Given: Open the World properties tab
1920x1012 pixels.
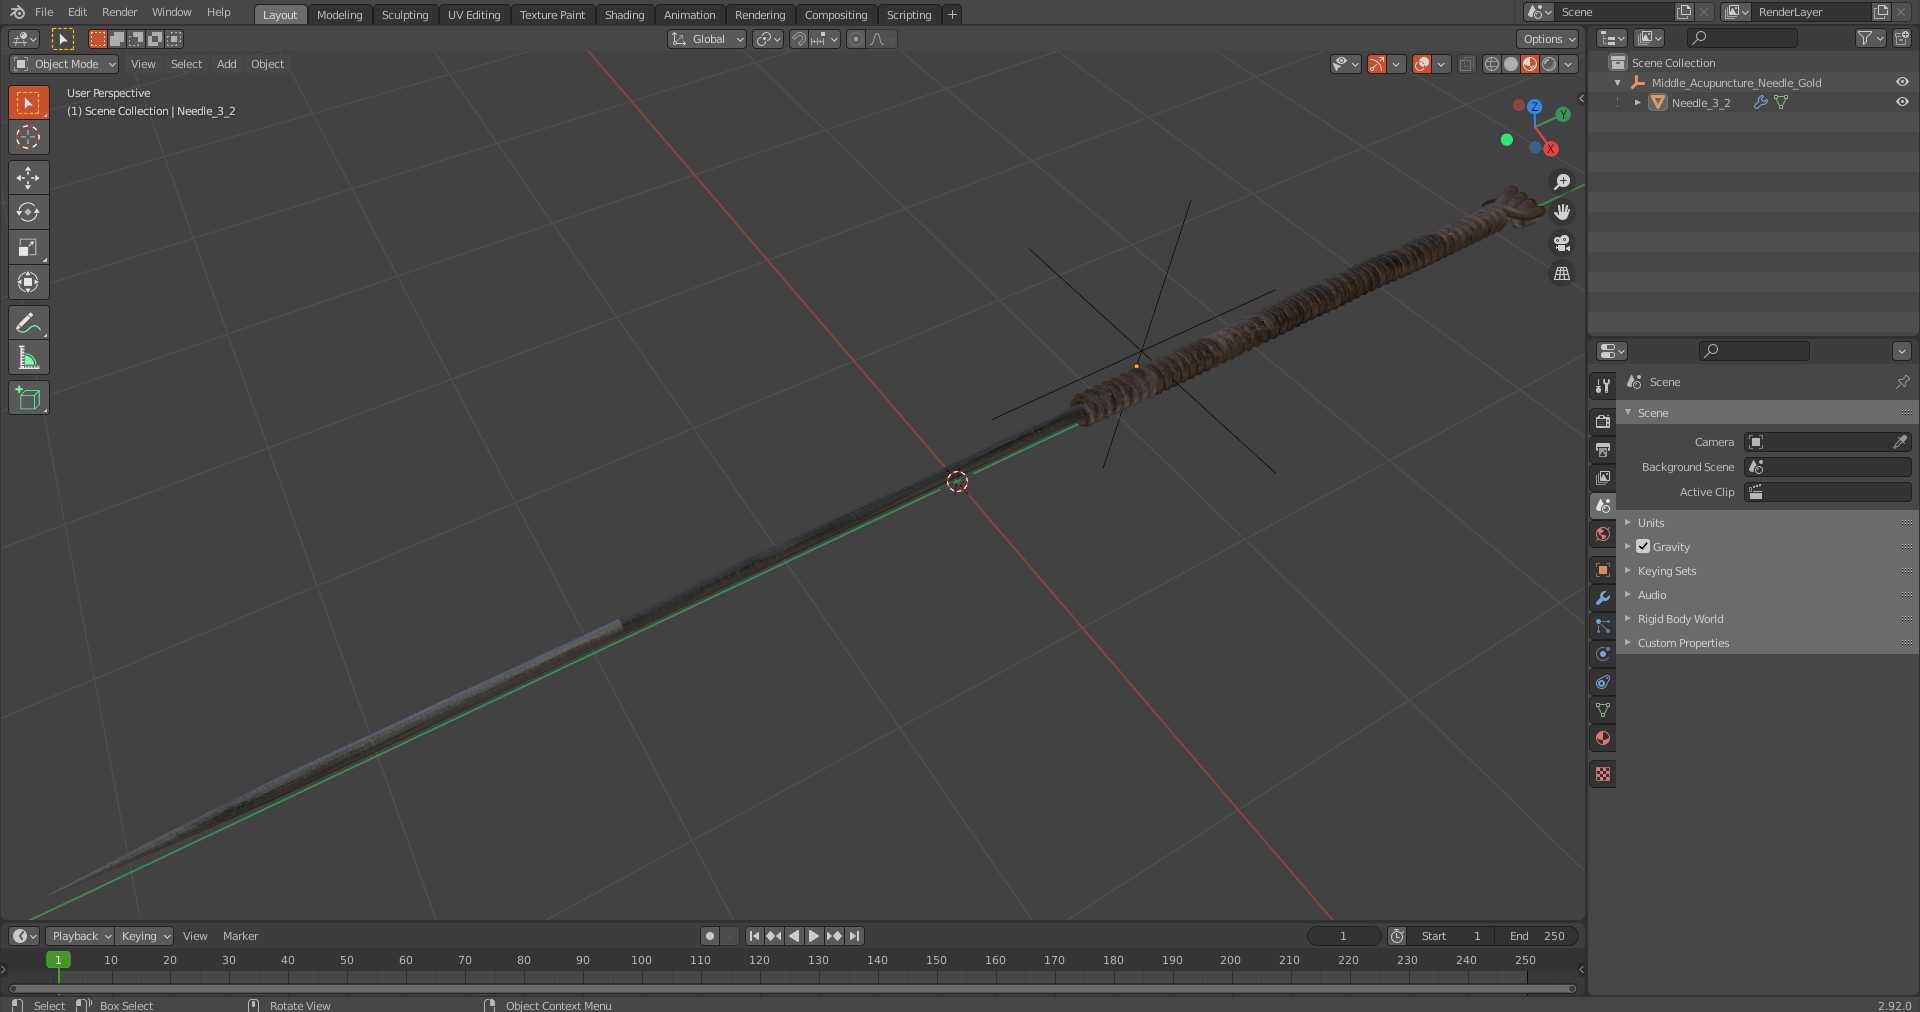Looking at the screenshot, I should 1603,534.
